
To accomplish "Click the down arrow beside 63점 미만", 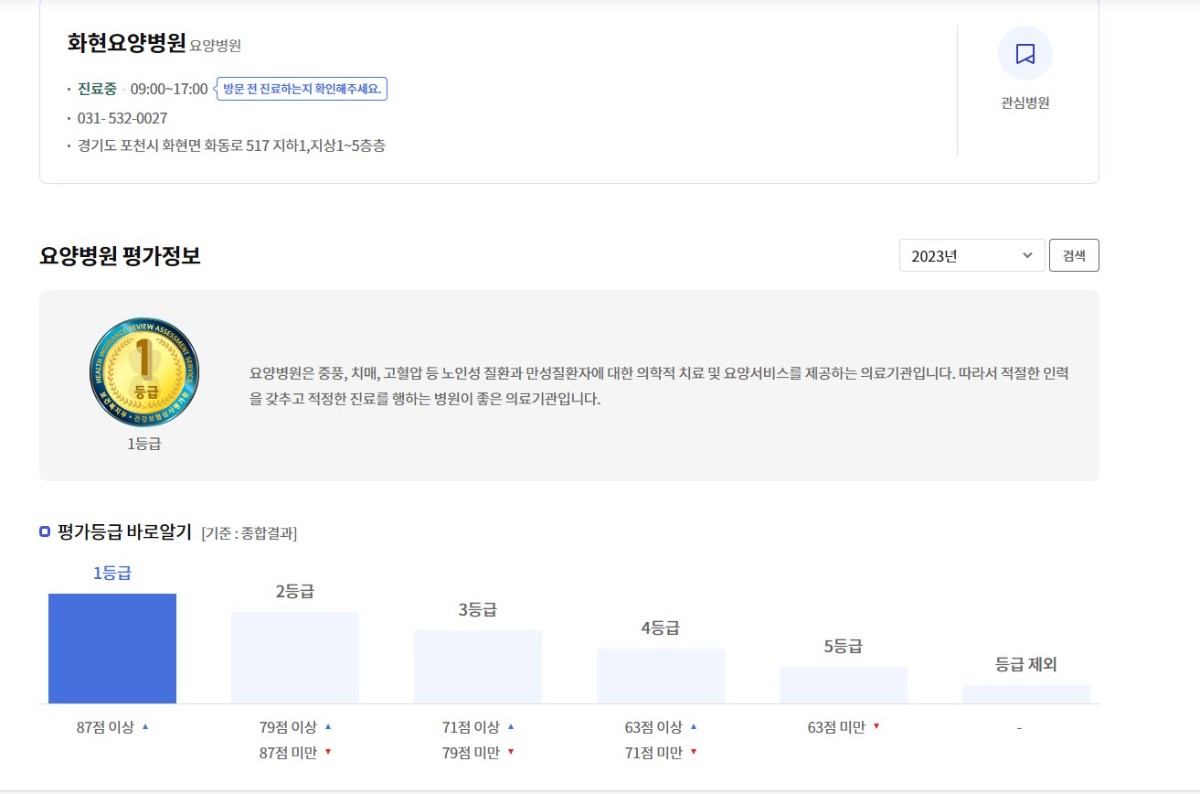I will coord(878,728).
